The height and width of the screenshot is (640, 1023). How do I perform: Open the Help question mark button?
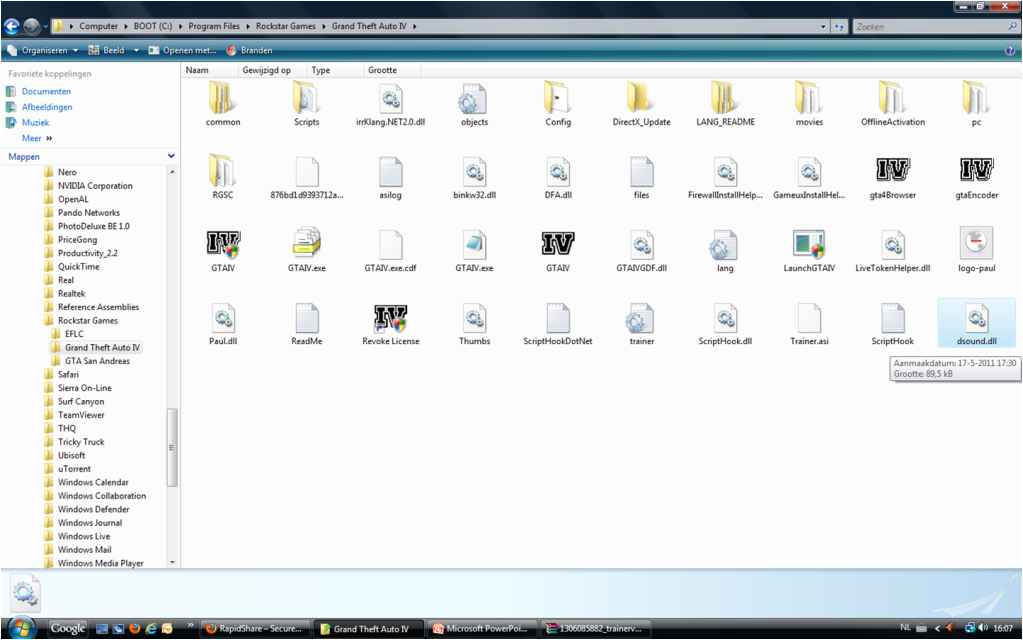click(1010, 50)
